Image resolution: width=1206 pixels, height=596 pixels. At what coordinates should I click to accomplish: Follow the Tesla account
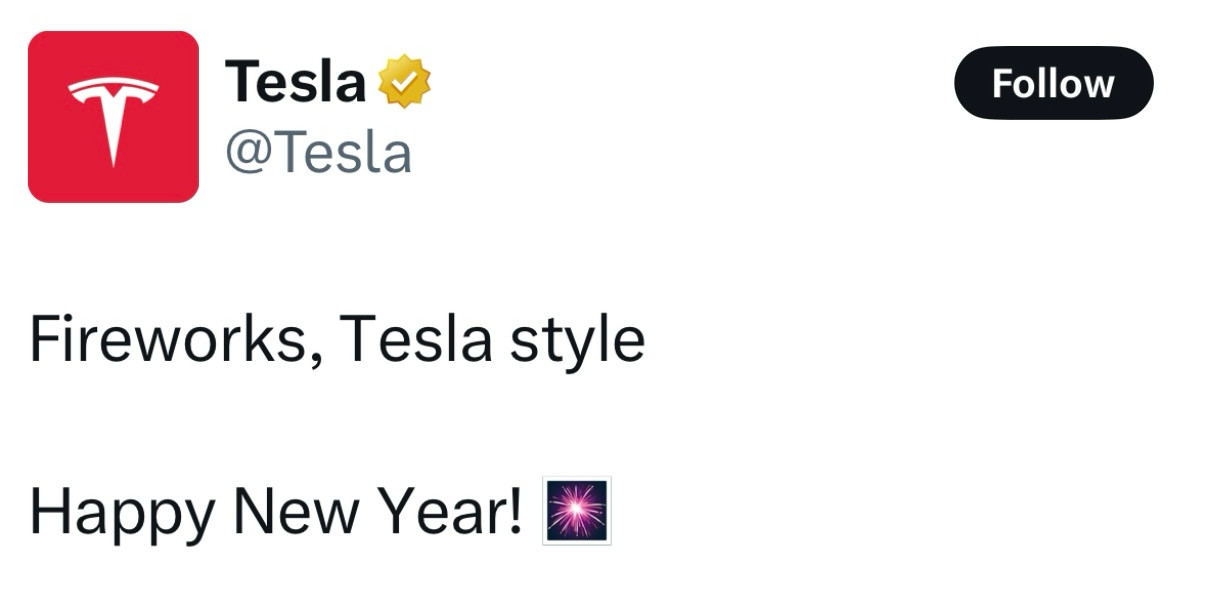[1053, 83]
